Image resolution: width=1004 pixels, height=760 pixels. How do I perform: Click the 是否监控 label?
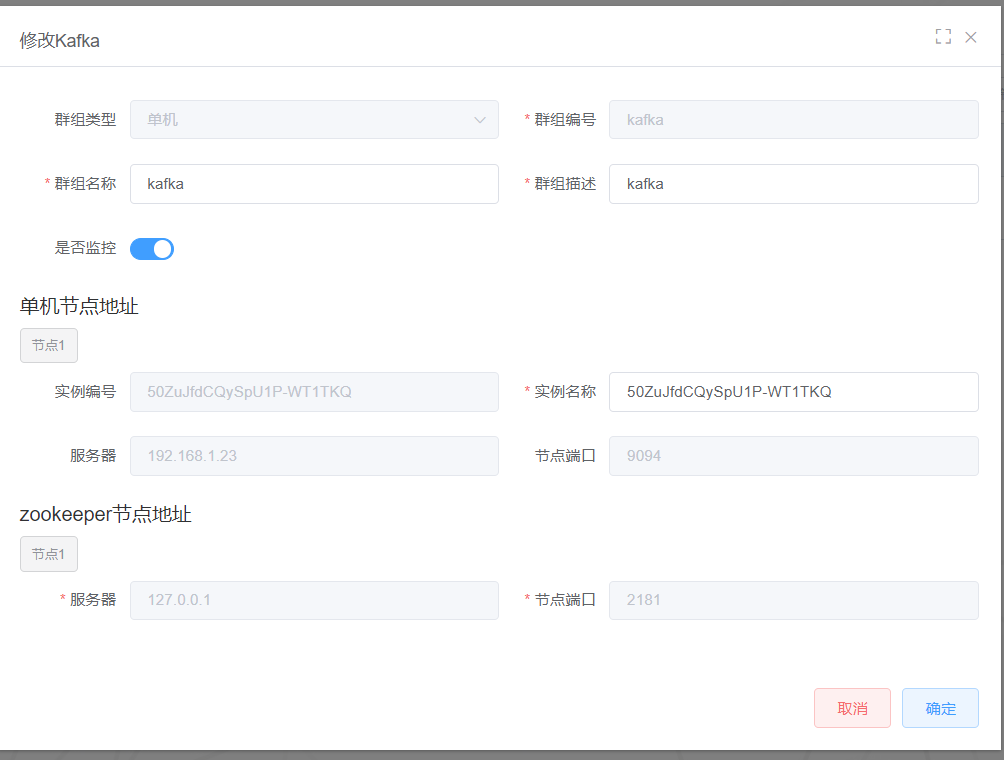(x=85, y=248)
